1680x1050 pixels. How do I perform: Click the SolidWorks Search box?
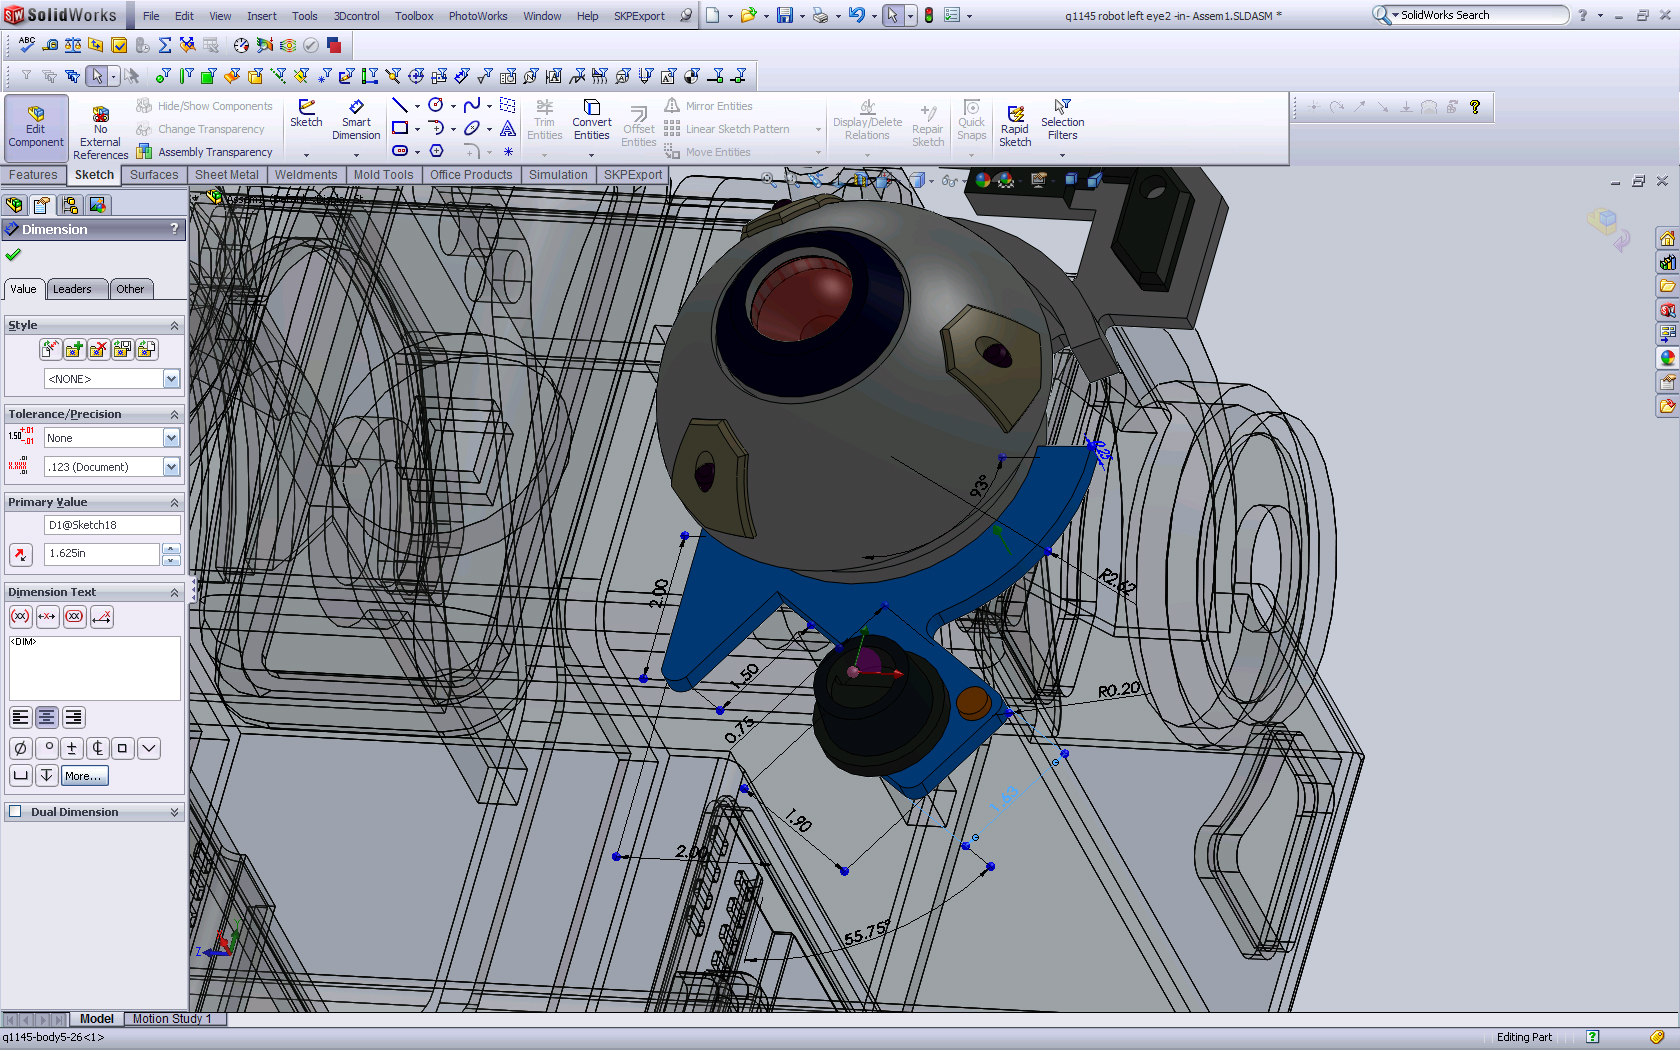click(x=1470, y=15)
